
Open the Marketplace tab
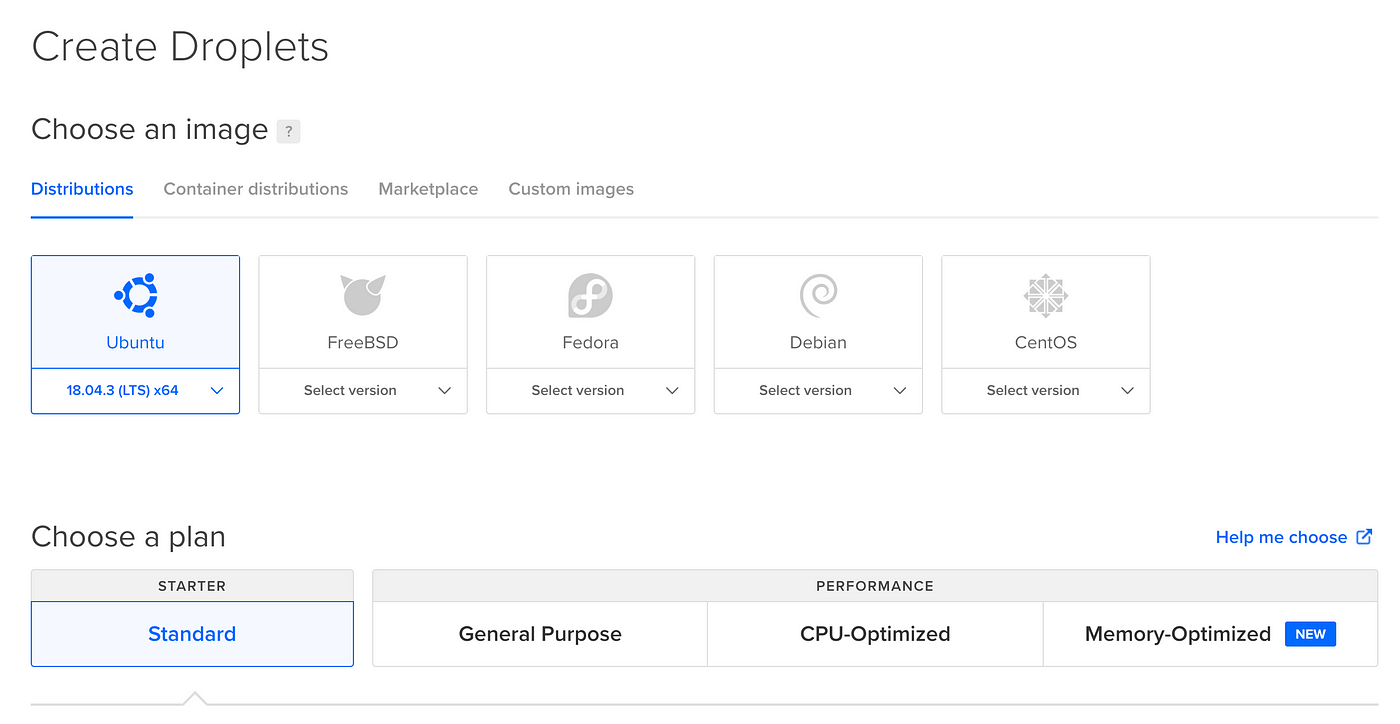(x=428, y=189)
